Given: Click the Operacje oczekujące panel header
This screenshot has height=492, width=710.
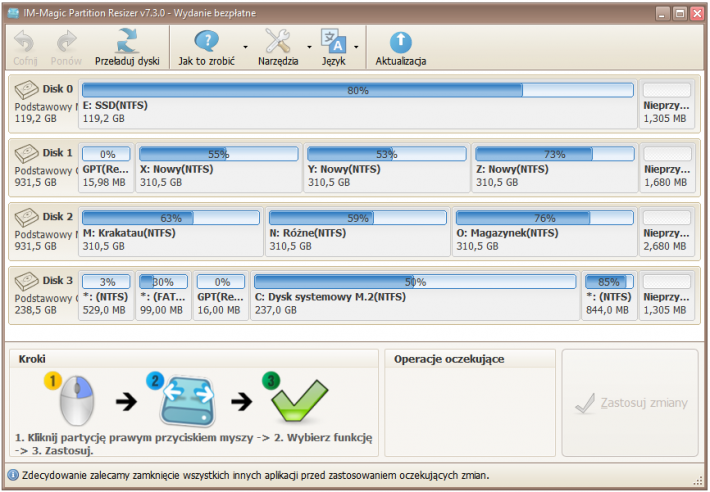Looking at the screenshot, I should pos(470,359).
